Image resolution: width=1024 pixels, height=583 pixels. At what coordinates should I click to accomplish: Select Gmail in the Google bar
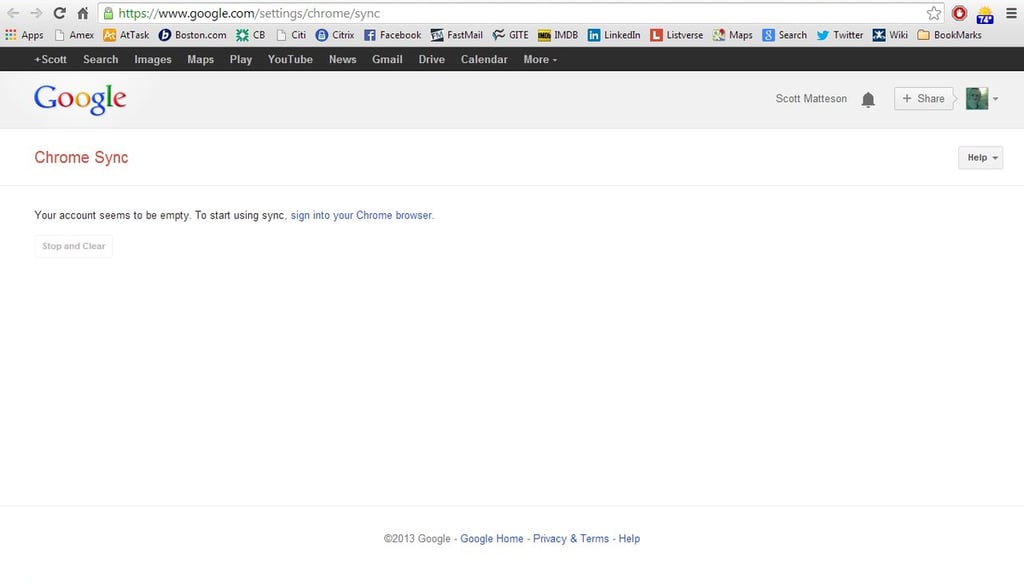387,59
